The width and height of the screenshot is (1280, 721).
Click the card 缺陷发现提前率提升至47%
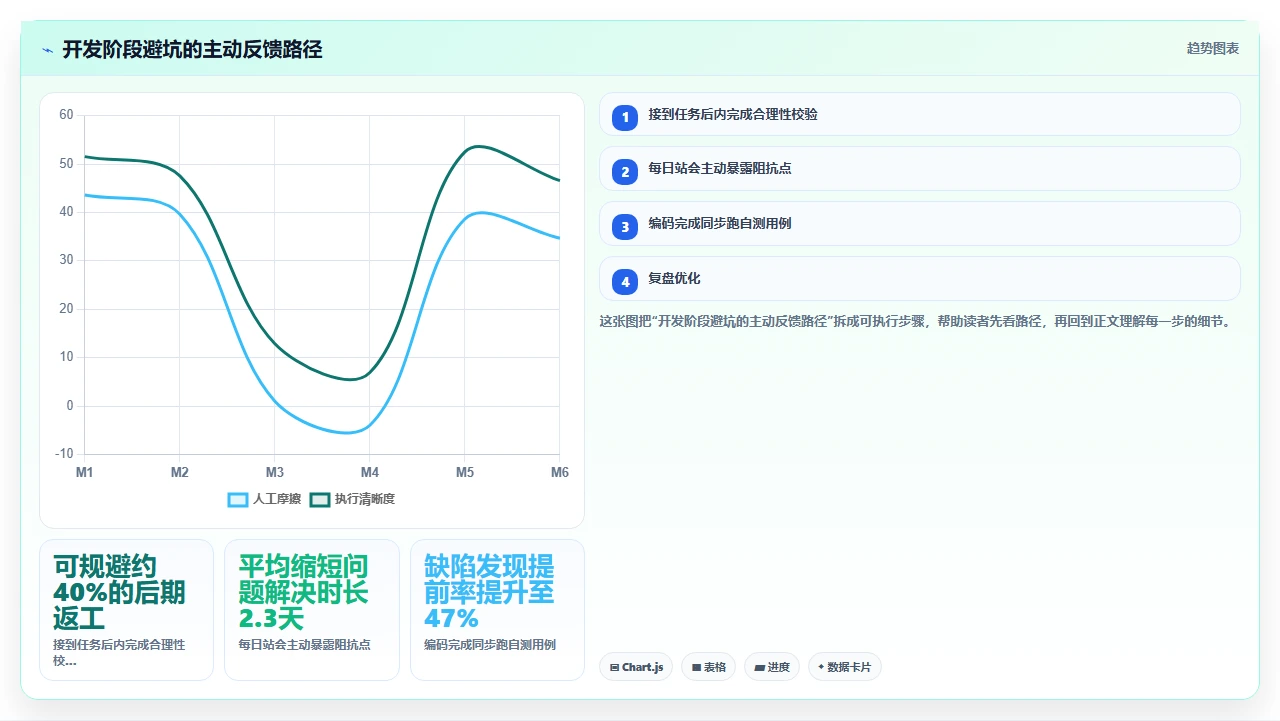click(x=498, y=610)
